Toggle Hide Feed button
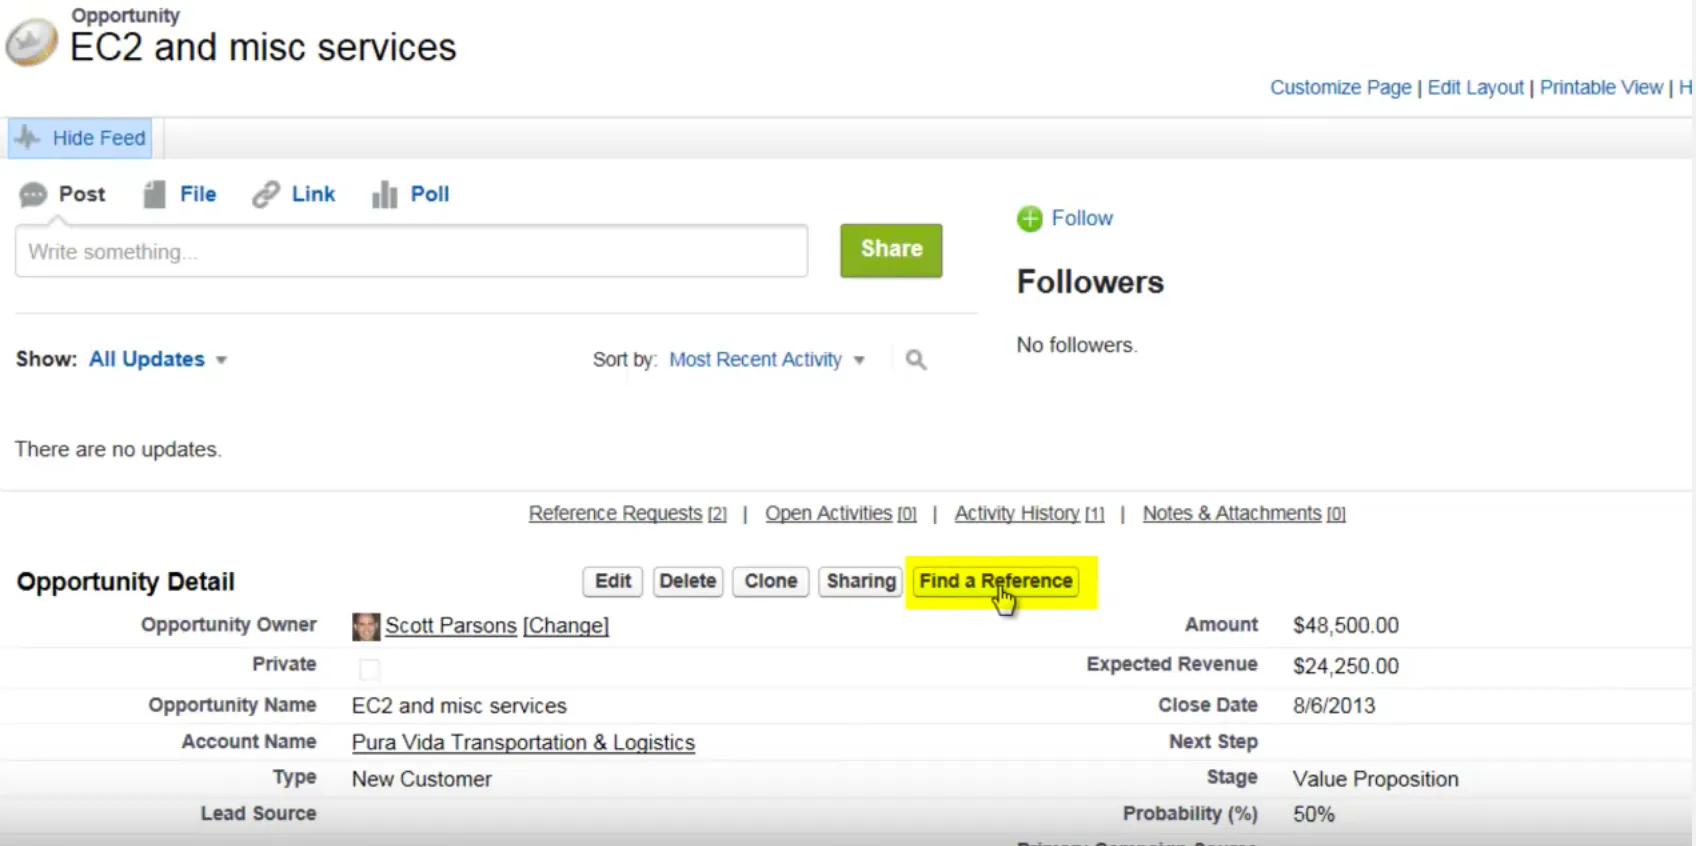This screenshot has height=846, width=1696. (x=80, y=138)
